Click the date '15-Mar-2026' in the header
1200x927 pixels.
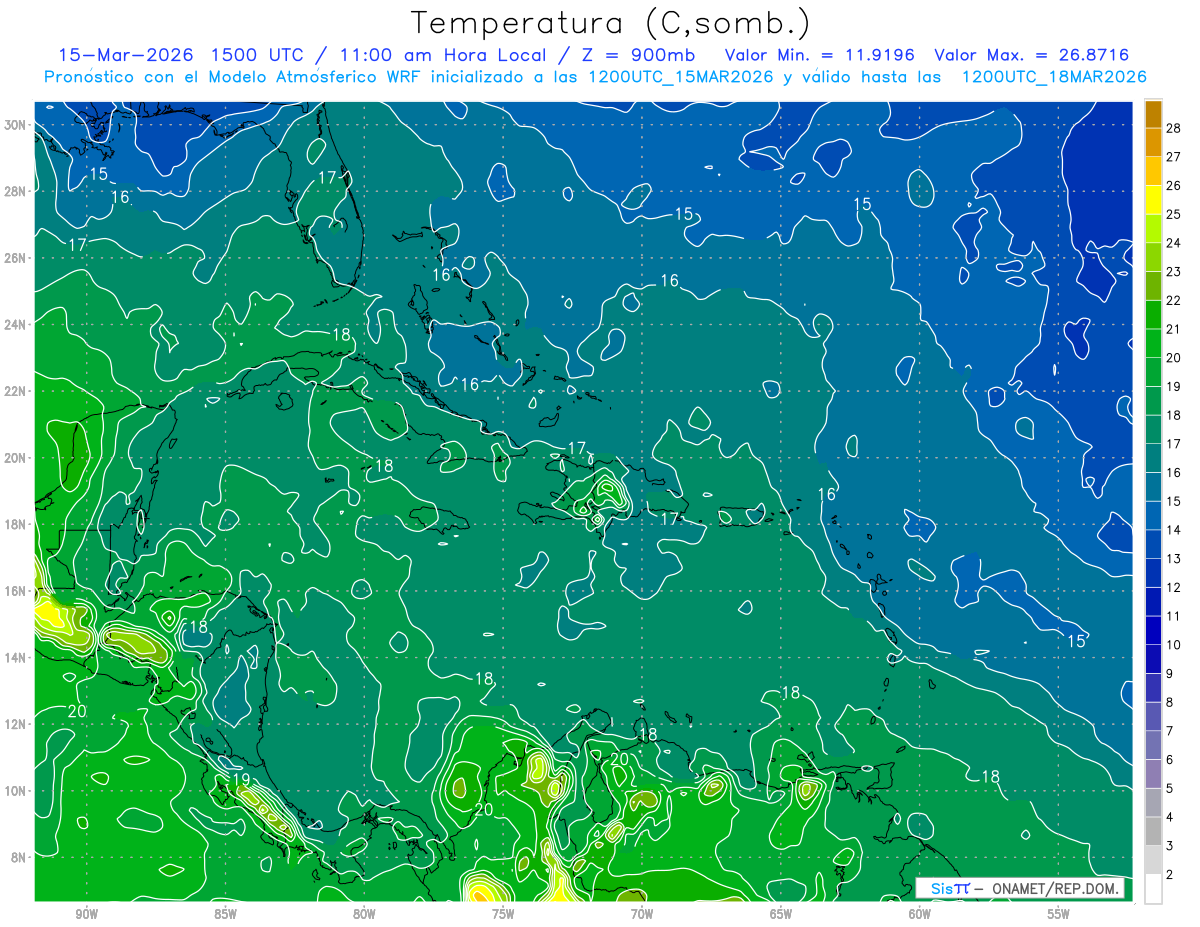[125, 55]
